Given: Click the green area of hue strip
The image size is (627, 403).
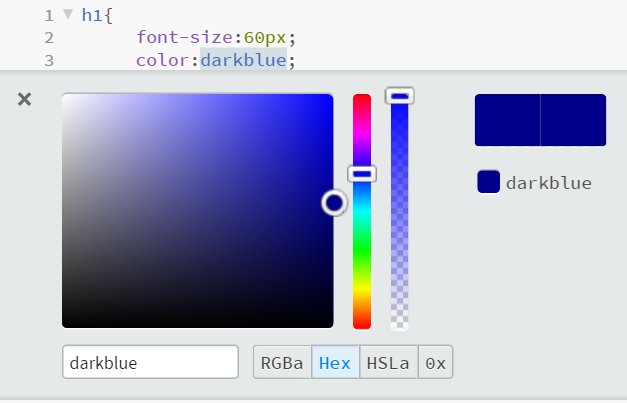Looking at the screenshot, I should click(x=362, y=250).
